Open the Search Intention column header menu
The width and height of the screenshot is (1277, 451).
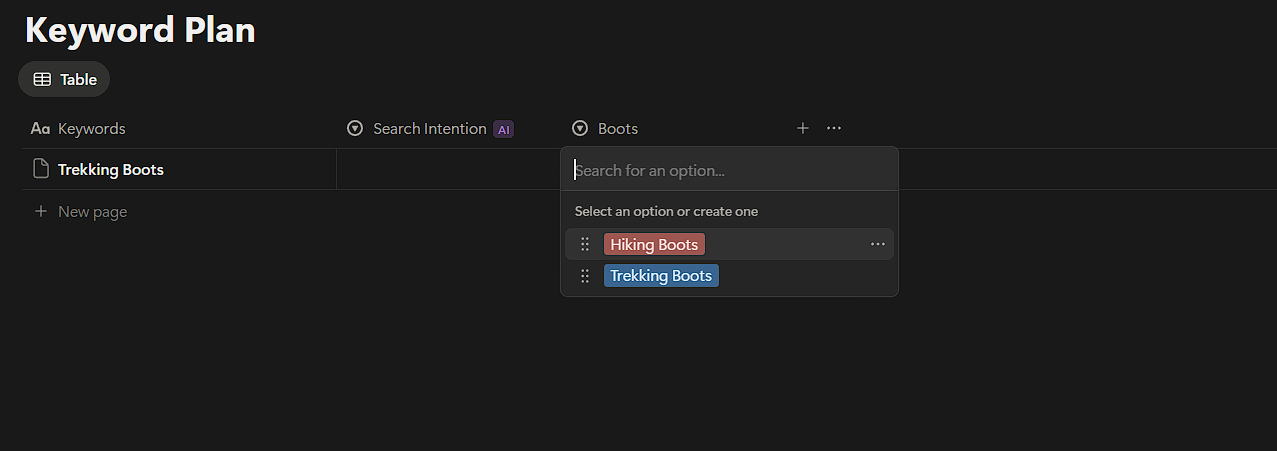429,129
